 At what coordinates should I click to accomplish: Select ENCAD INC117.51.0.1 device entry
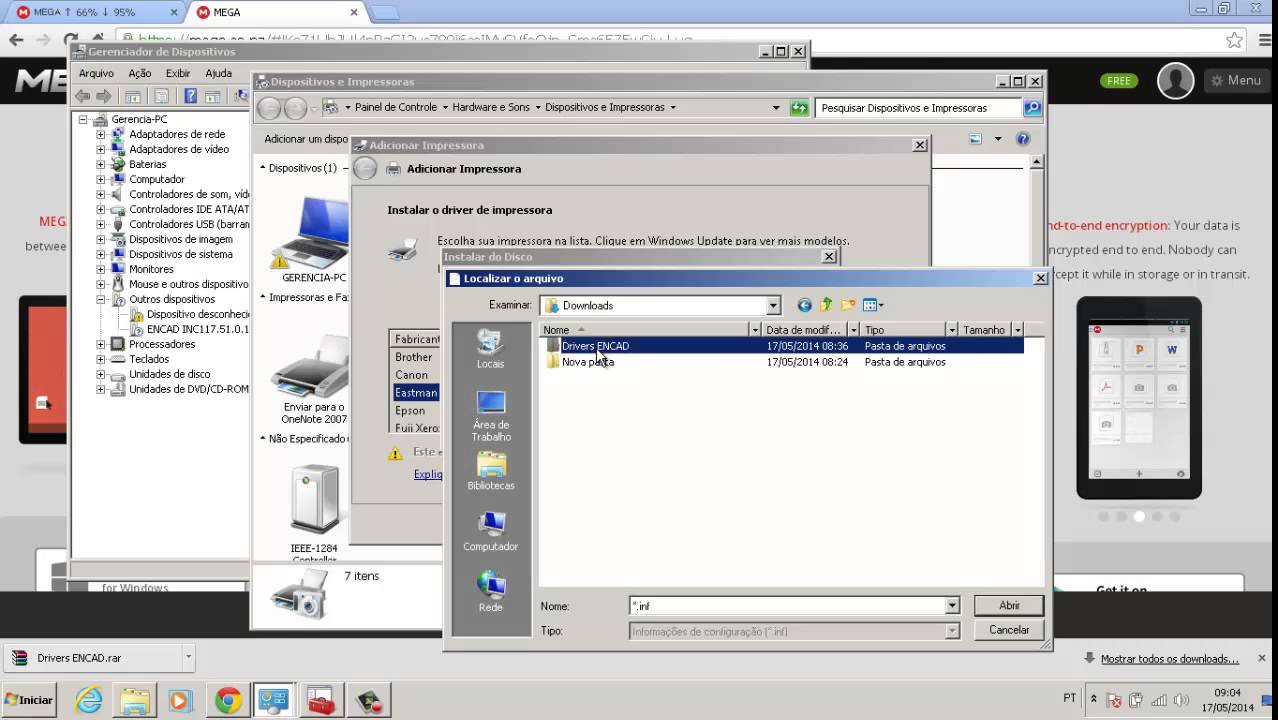point(197,329)
